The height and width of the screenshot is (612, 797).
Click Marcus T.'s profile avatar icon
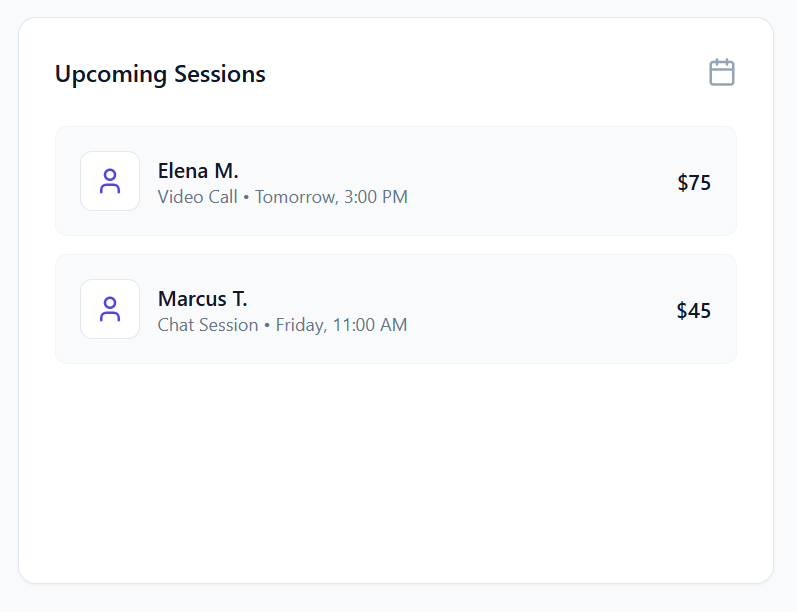pos(110,309)
